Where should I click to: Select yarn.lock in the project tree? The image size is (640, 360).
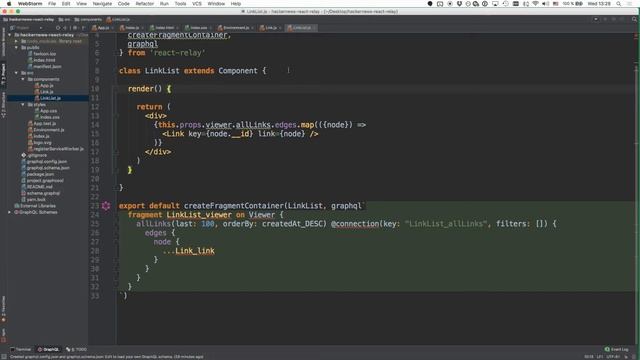coord(36,200)
